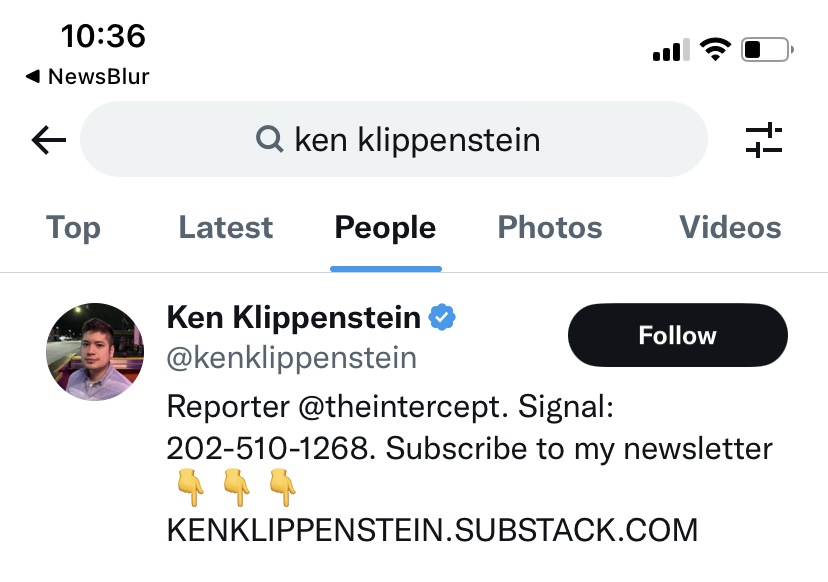Open the search filter settings icon
The width and height of the screenshot is (828, 582).
(x=764, y=140)
